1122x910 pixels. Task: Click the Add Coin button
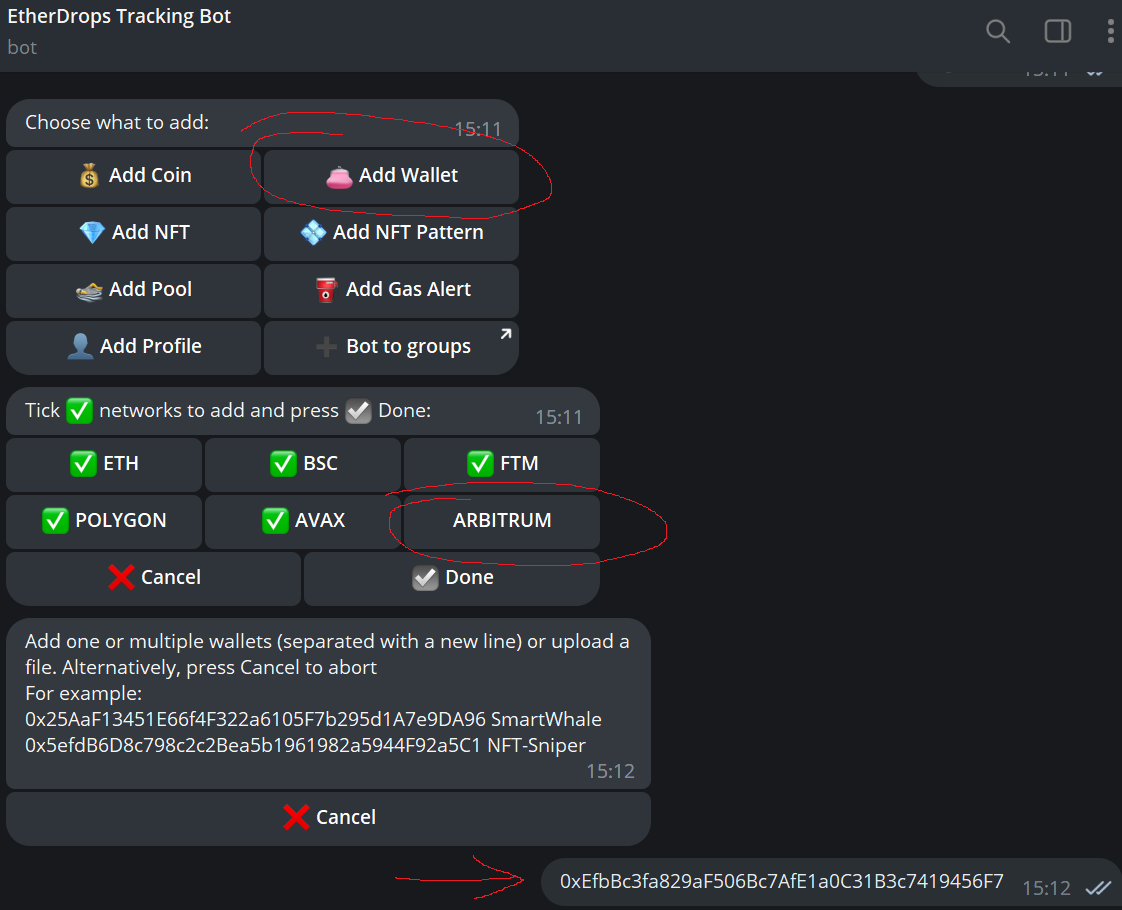(134, 176)
